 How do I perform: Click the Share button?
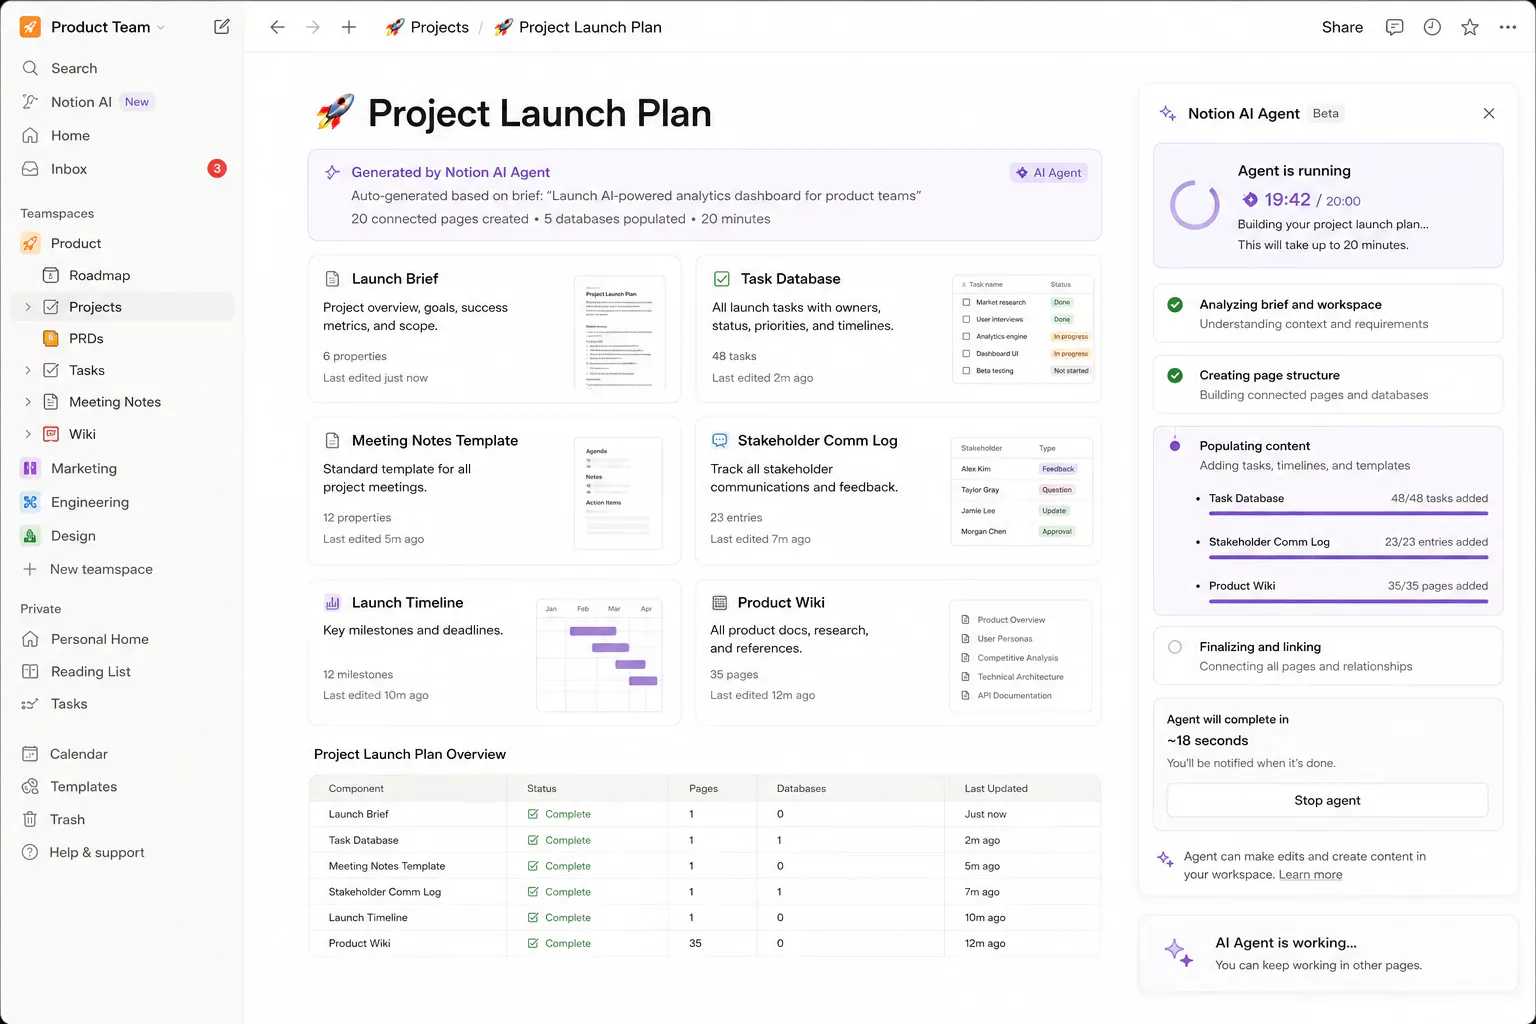click(1342, 27)
